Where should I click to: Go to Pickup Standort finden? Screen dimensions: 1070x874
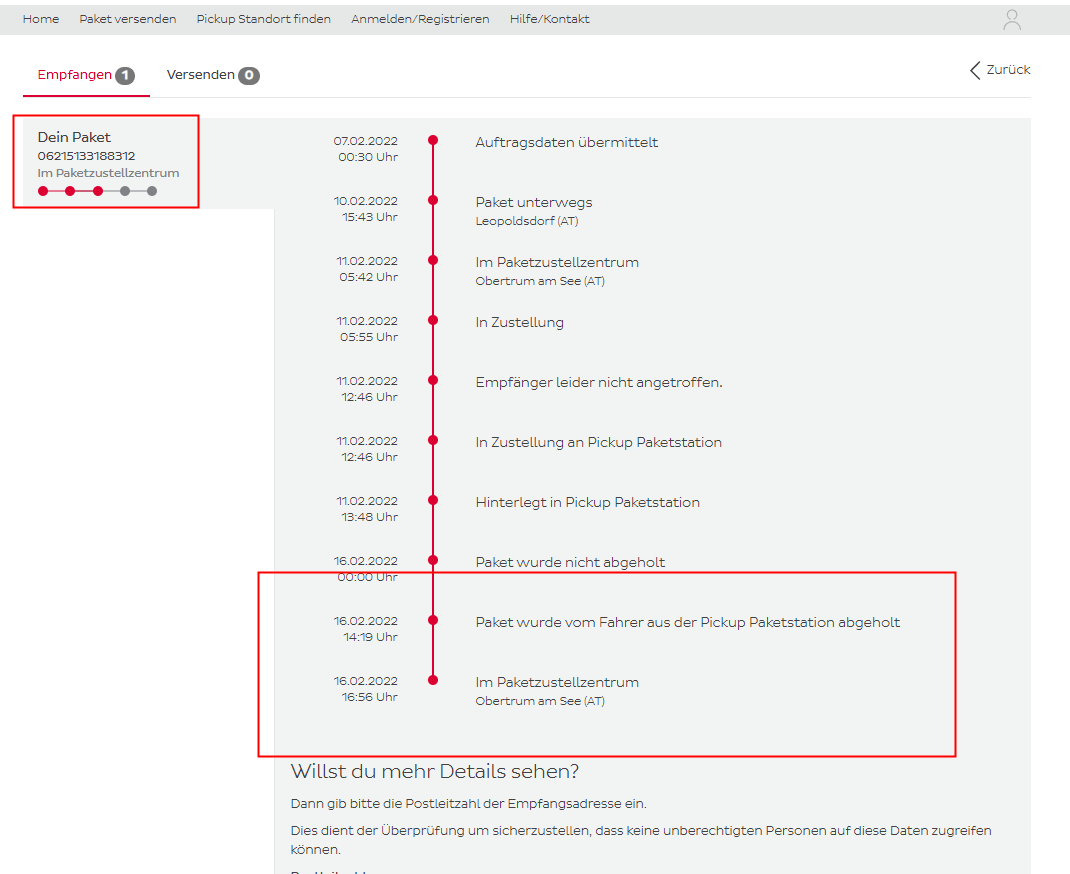pos(263,19)
